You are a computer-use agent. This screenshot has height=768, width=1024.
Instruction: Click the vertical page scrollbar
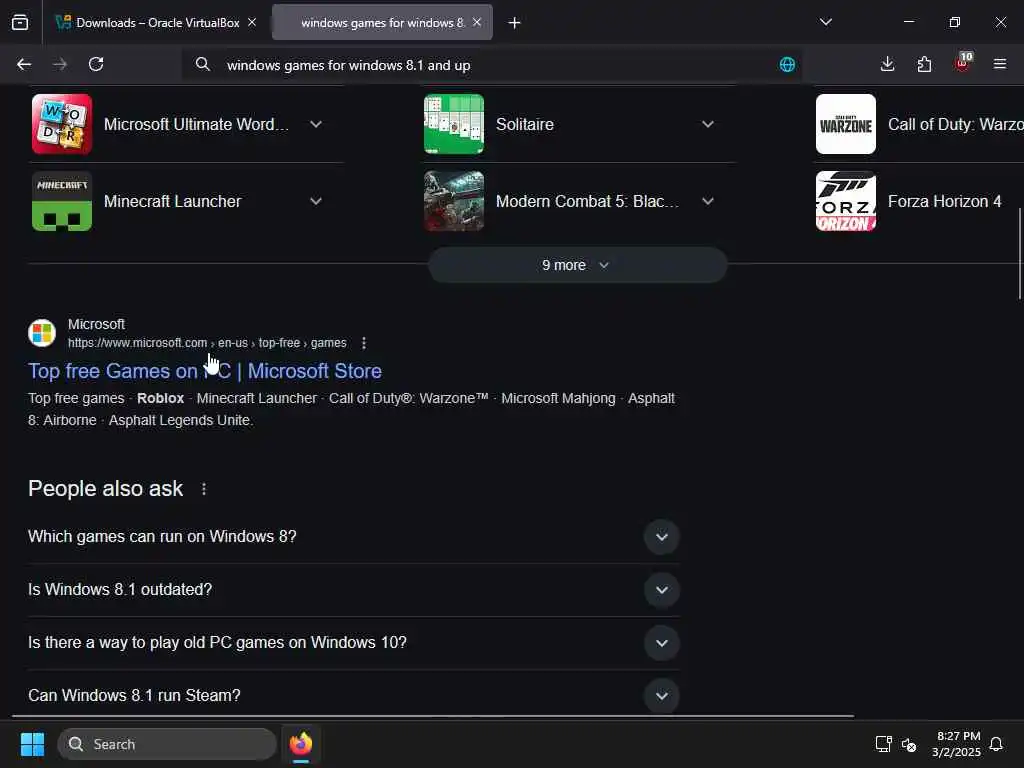pyautogui.click(x=1020, y=253)
